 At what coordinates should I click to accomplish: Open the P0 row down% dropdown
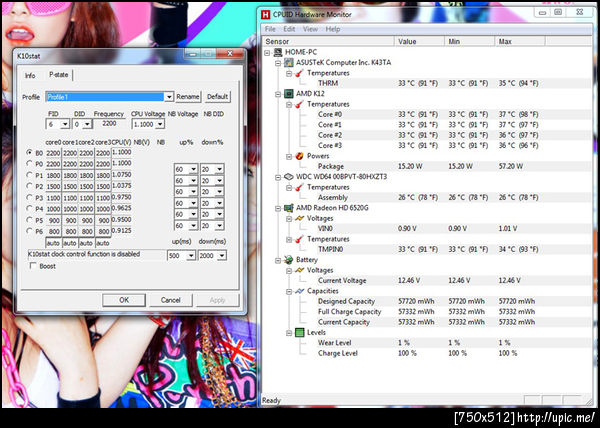219,169
